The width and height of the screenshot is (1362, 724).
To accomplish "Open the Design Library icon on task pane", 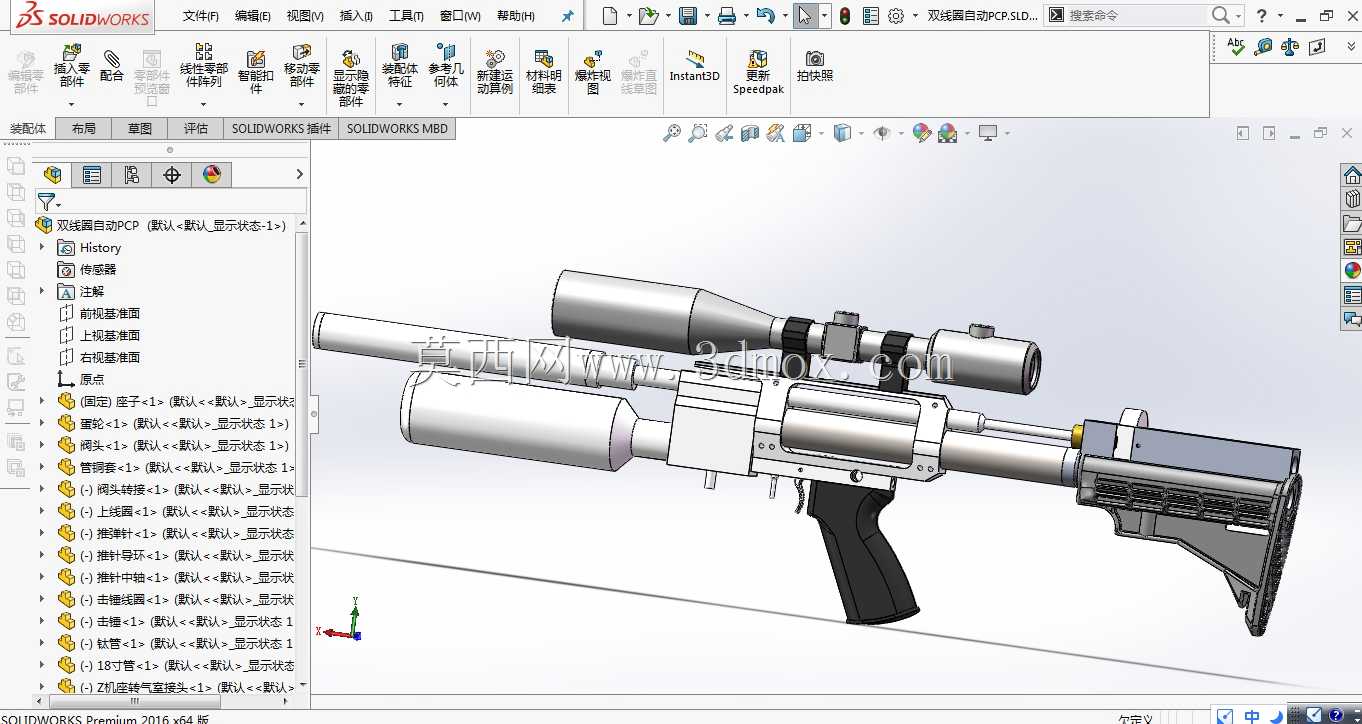I will pyautogui.click(x=1352, y=199).
